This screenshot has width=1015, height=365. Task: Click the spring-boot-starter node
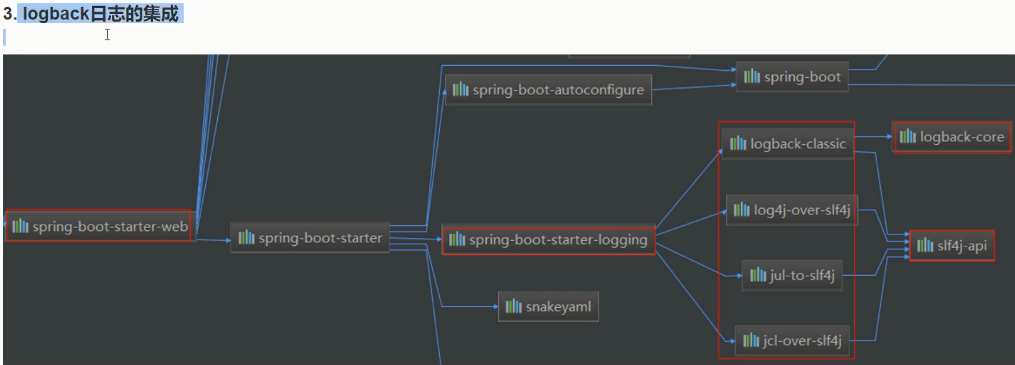pos(309,238)
